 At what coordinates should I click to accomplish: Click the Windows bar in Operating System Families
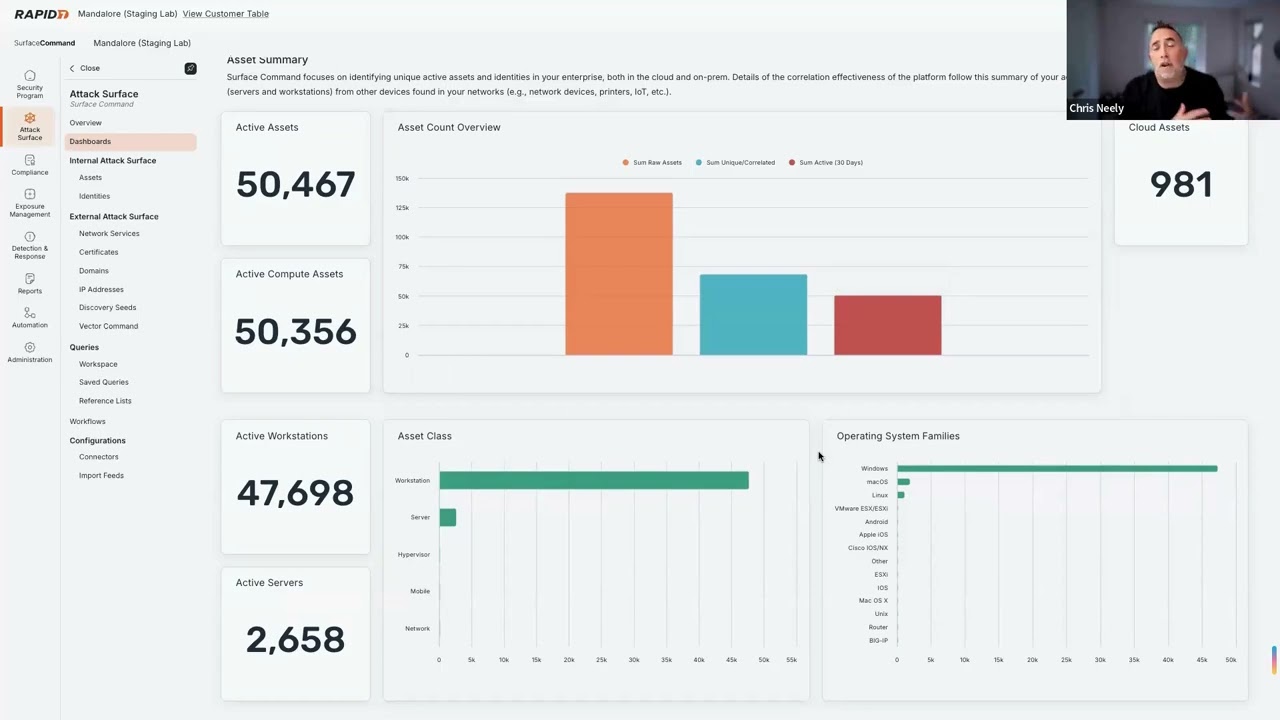1057,468
